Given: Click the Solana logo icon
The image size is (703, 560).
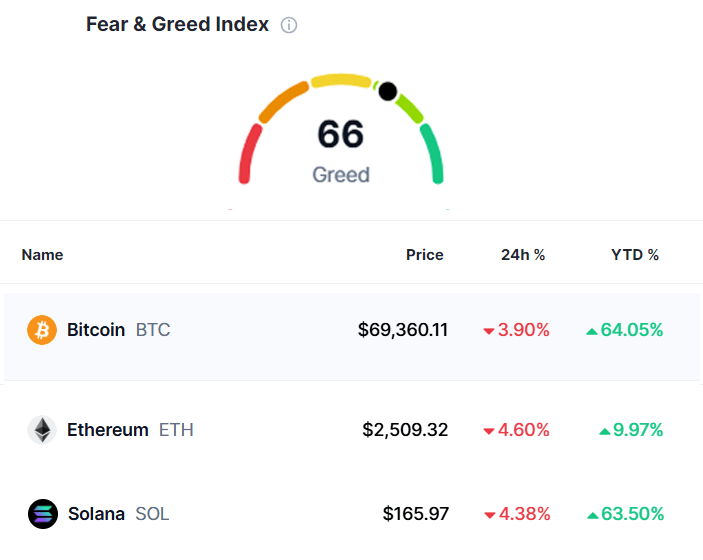Looking at the screenshot, I should pyautogui.click(x=42, y=514).
